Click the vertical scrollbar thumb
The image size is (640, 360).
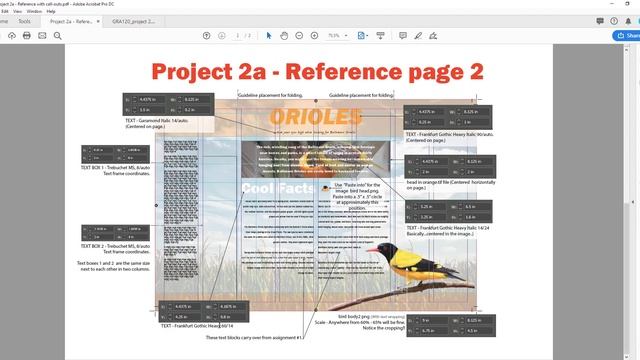tap(627, 278)
